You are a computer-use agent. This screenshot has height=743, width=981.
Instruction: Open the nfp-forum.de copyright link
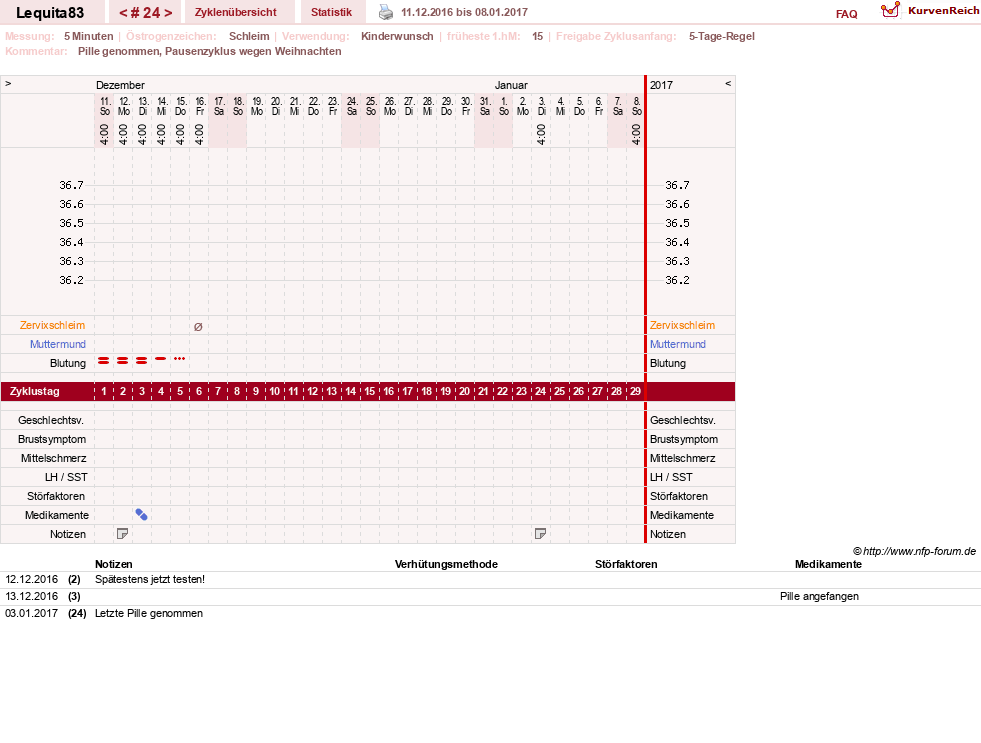pos(914,551)
